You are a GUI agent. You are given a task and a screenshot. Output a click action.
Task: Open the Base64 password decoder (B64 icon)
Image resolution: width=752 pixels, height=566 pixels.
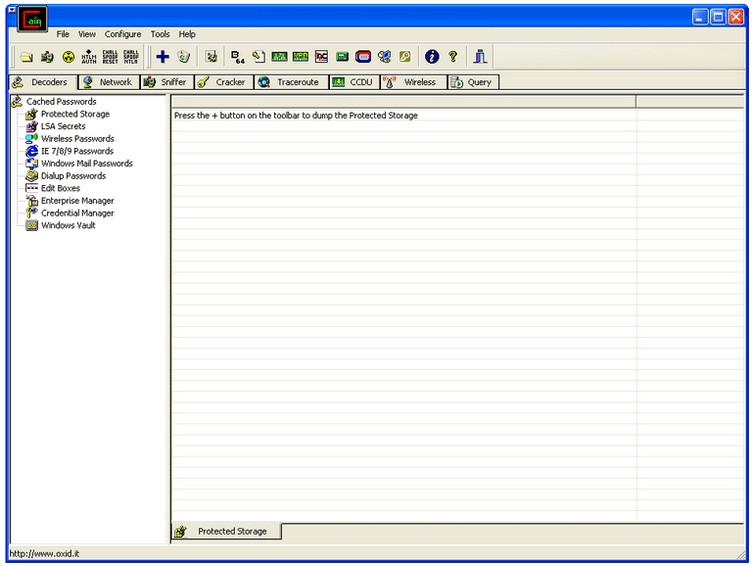[x=238, y=57]
